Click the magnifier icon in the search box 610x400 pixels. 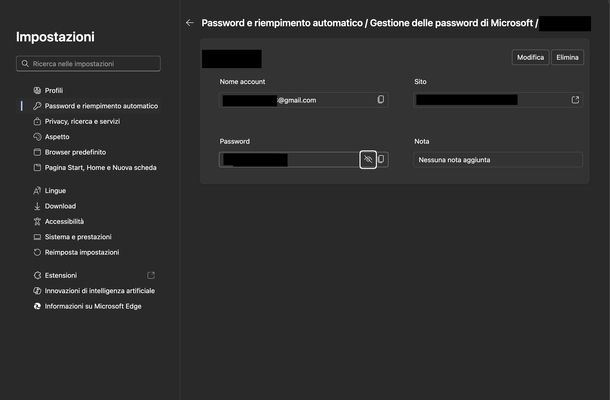pos(25,63)
